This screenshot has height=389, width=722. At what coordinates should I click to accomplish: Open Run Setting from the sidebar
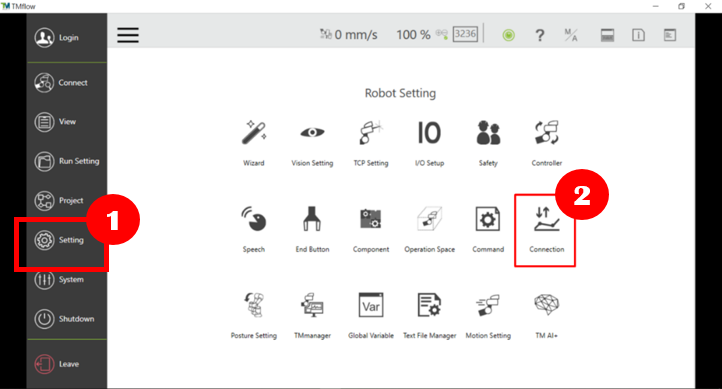tap(67, 162)
